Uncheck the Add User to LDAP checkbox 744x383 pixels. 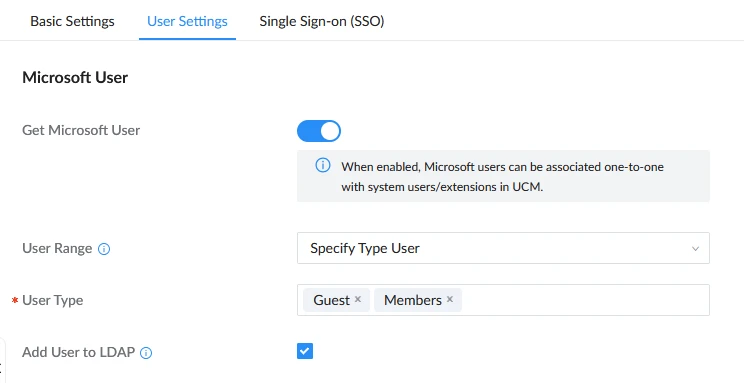pyautogui.click(x=305, y=351)
